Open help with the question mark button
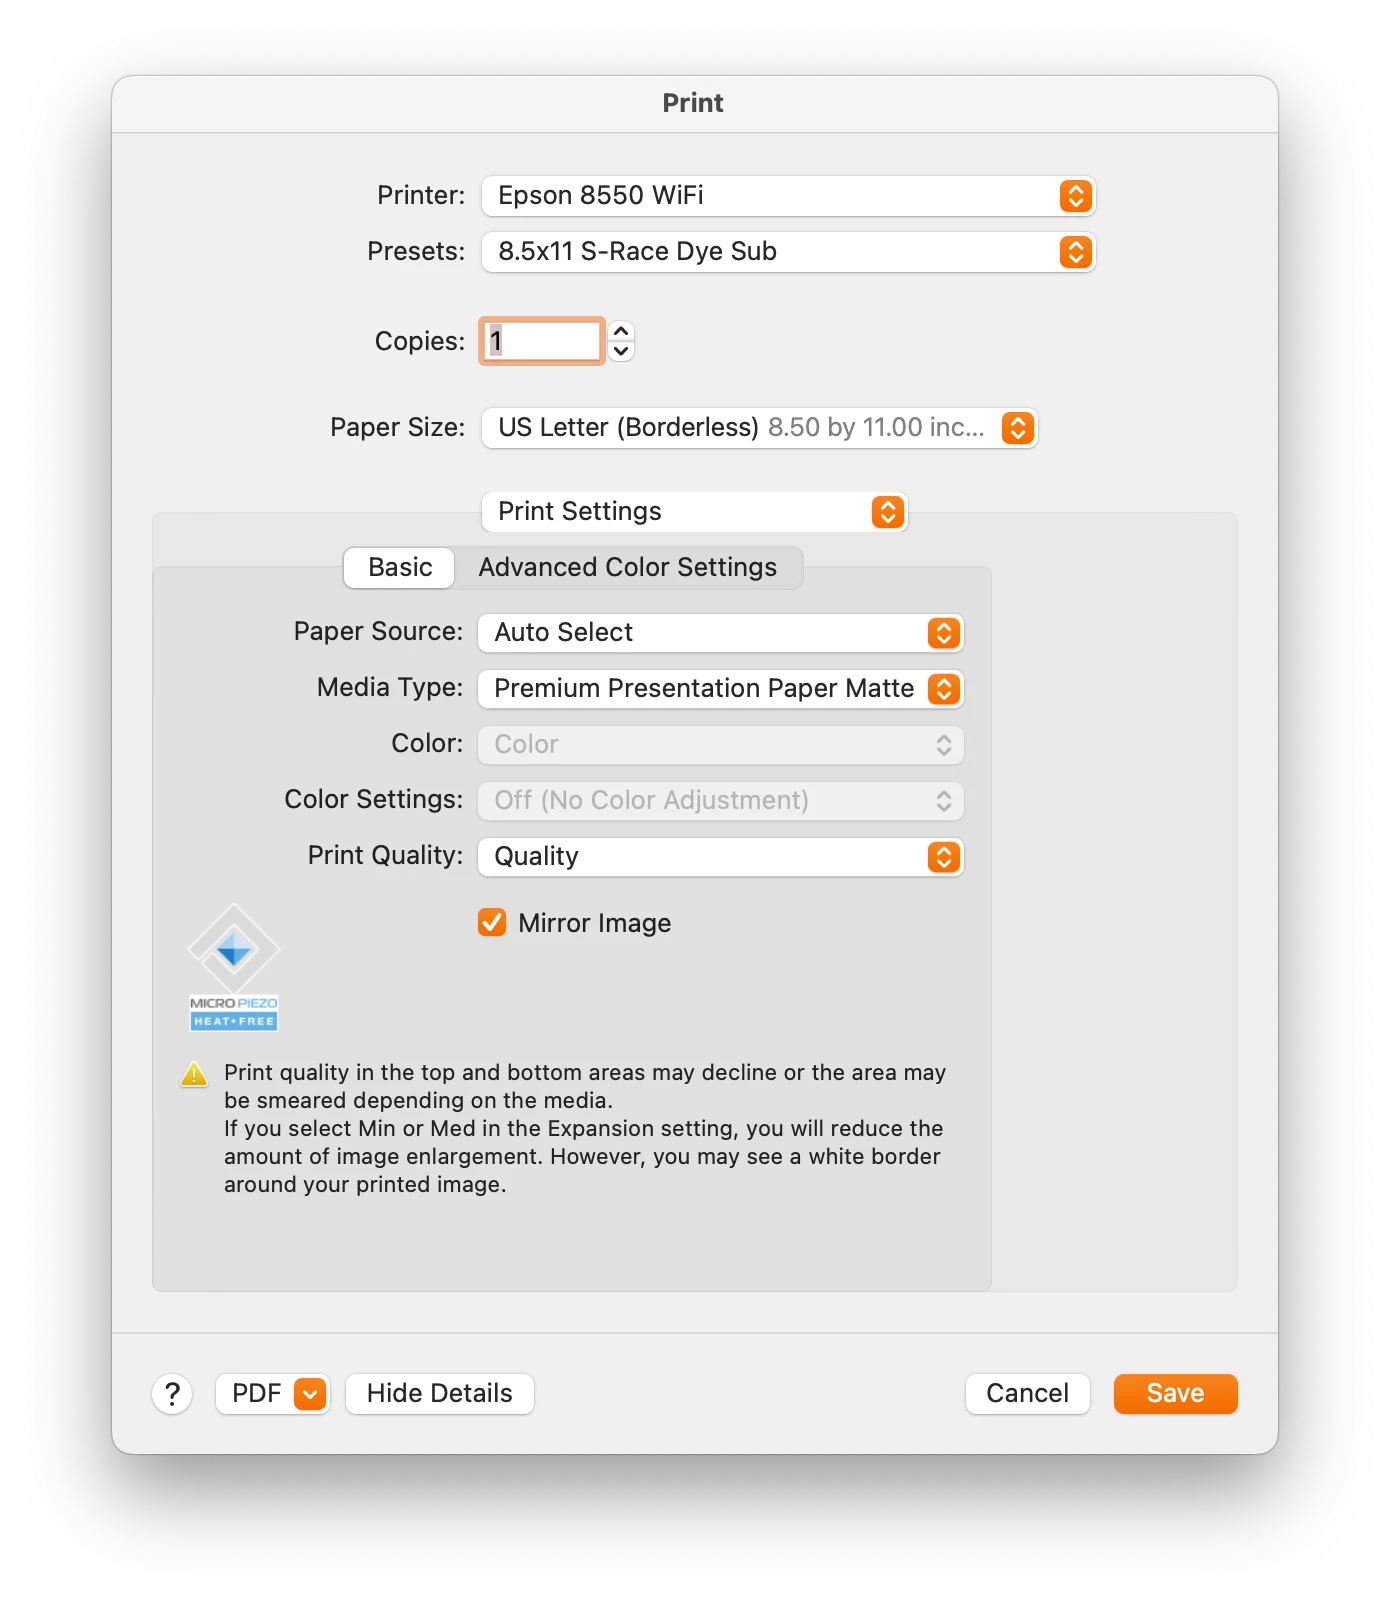Screen dimensions: 1390x1602 click(x=172, y=1394)
